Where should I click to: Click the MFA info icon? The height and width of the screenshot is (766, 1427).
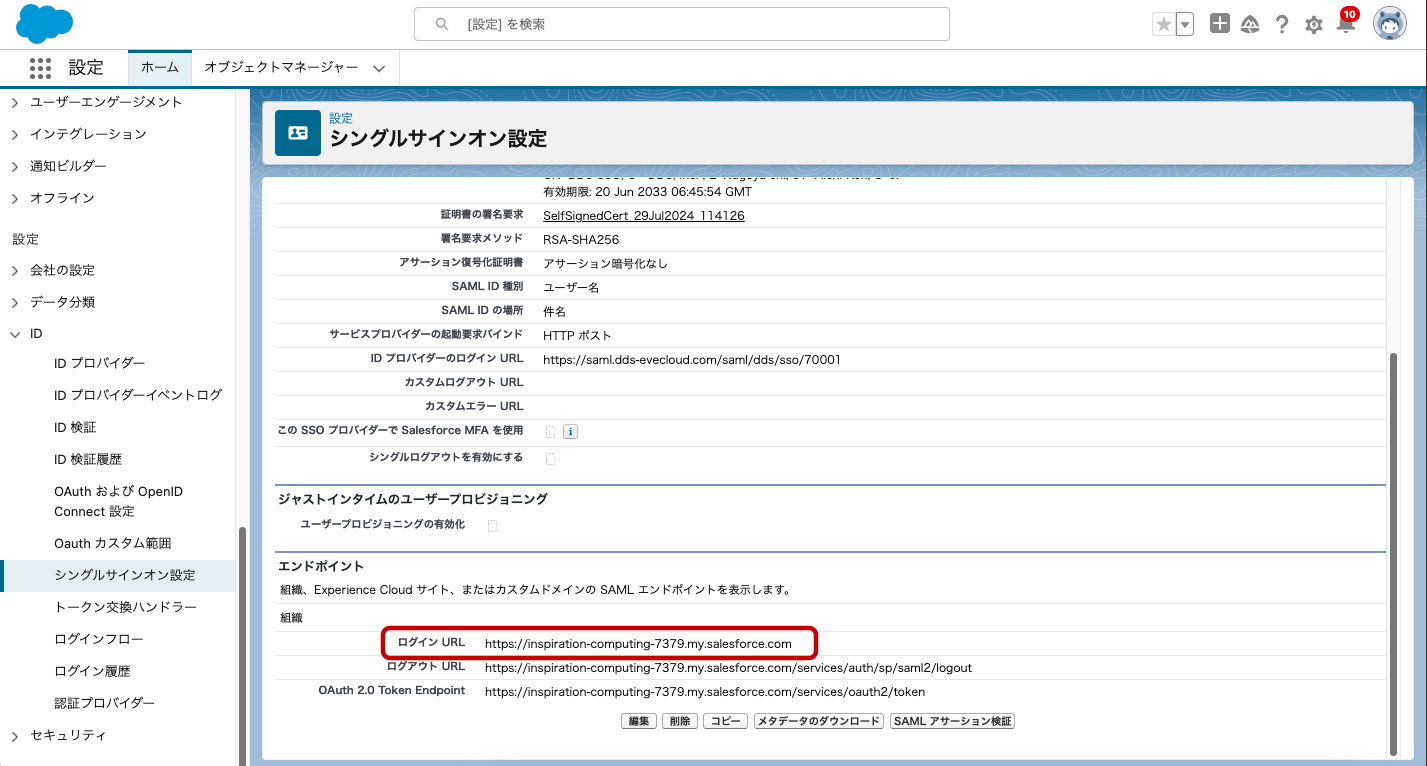571,432
